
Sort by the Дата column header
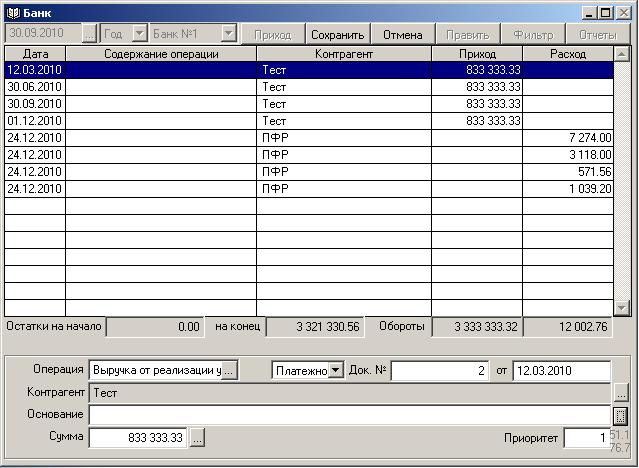click(35, 54)
